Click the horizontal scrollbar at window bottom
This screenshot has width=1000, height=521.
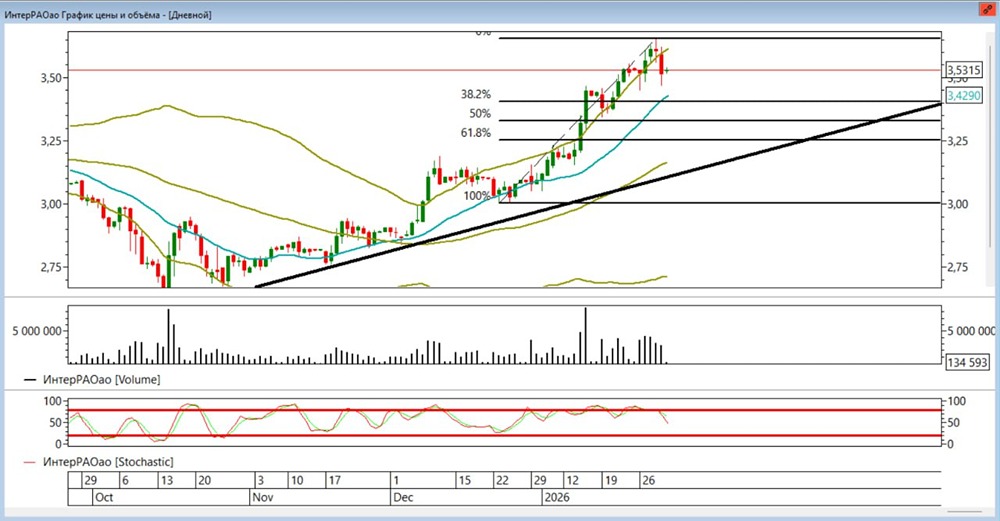pyautogui.click(x=964, y=511)
